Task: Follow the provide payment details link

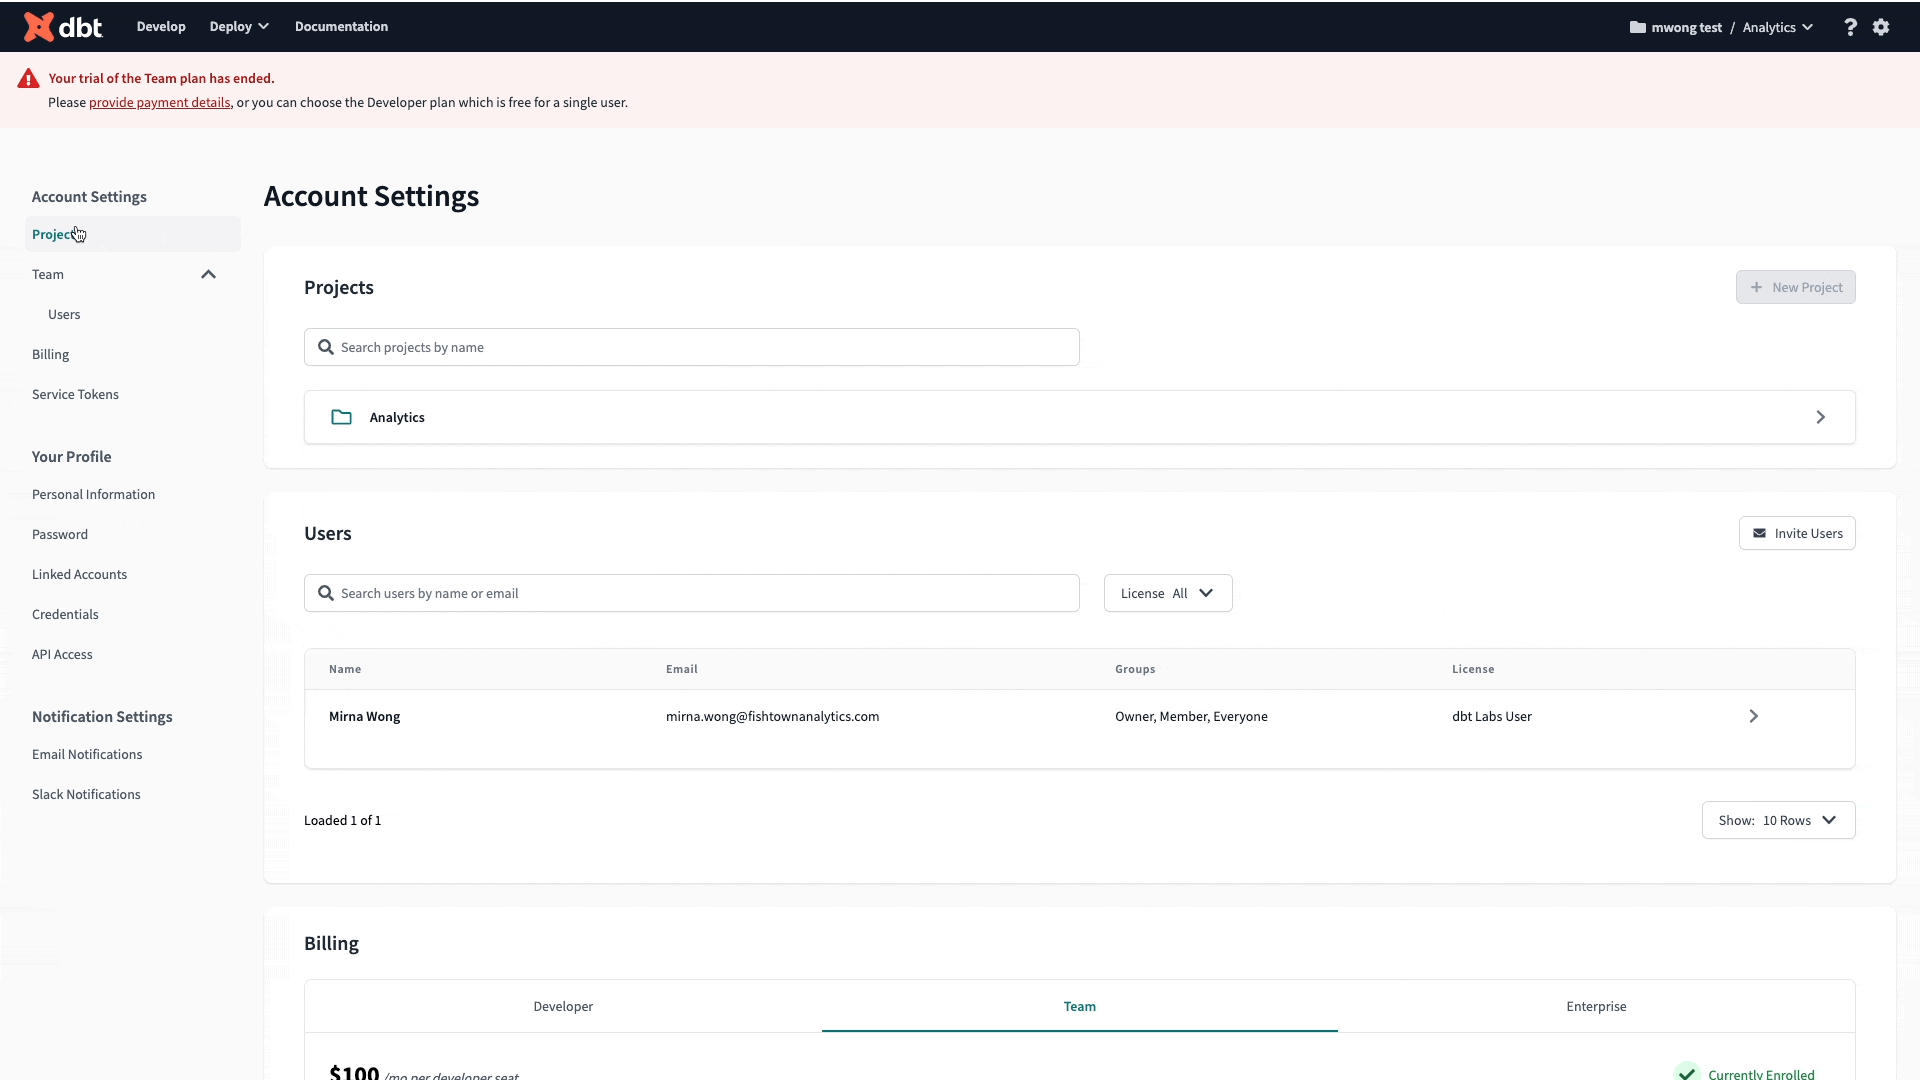Action: click(159, 102)
